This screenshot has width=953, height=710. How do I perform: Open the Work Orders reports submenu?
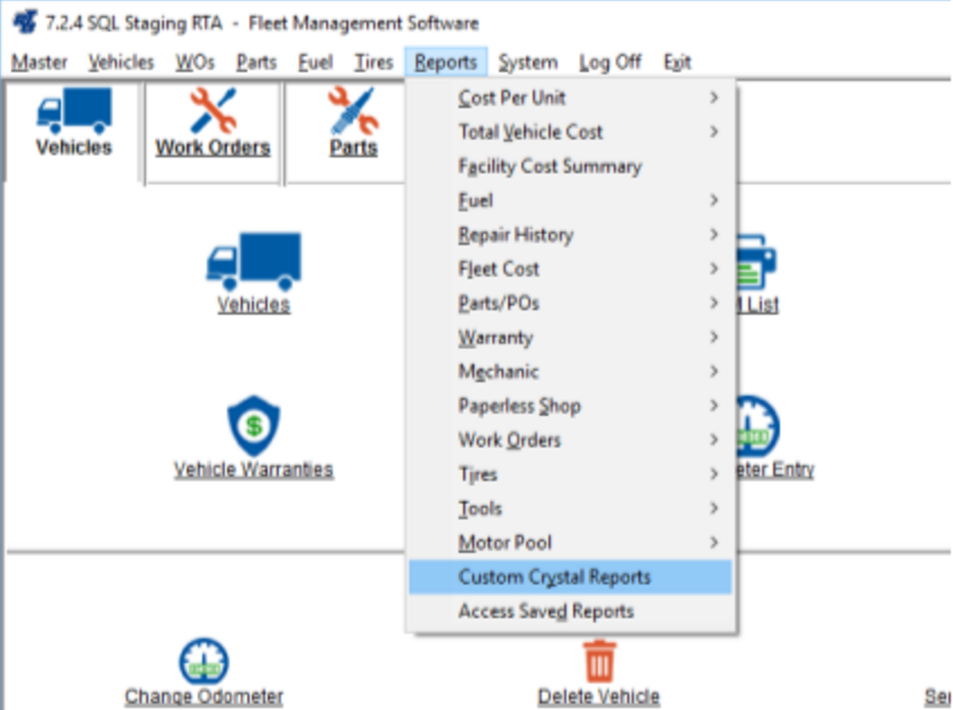point(509,440)
